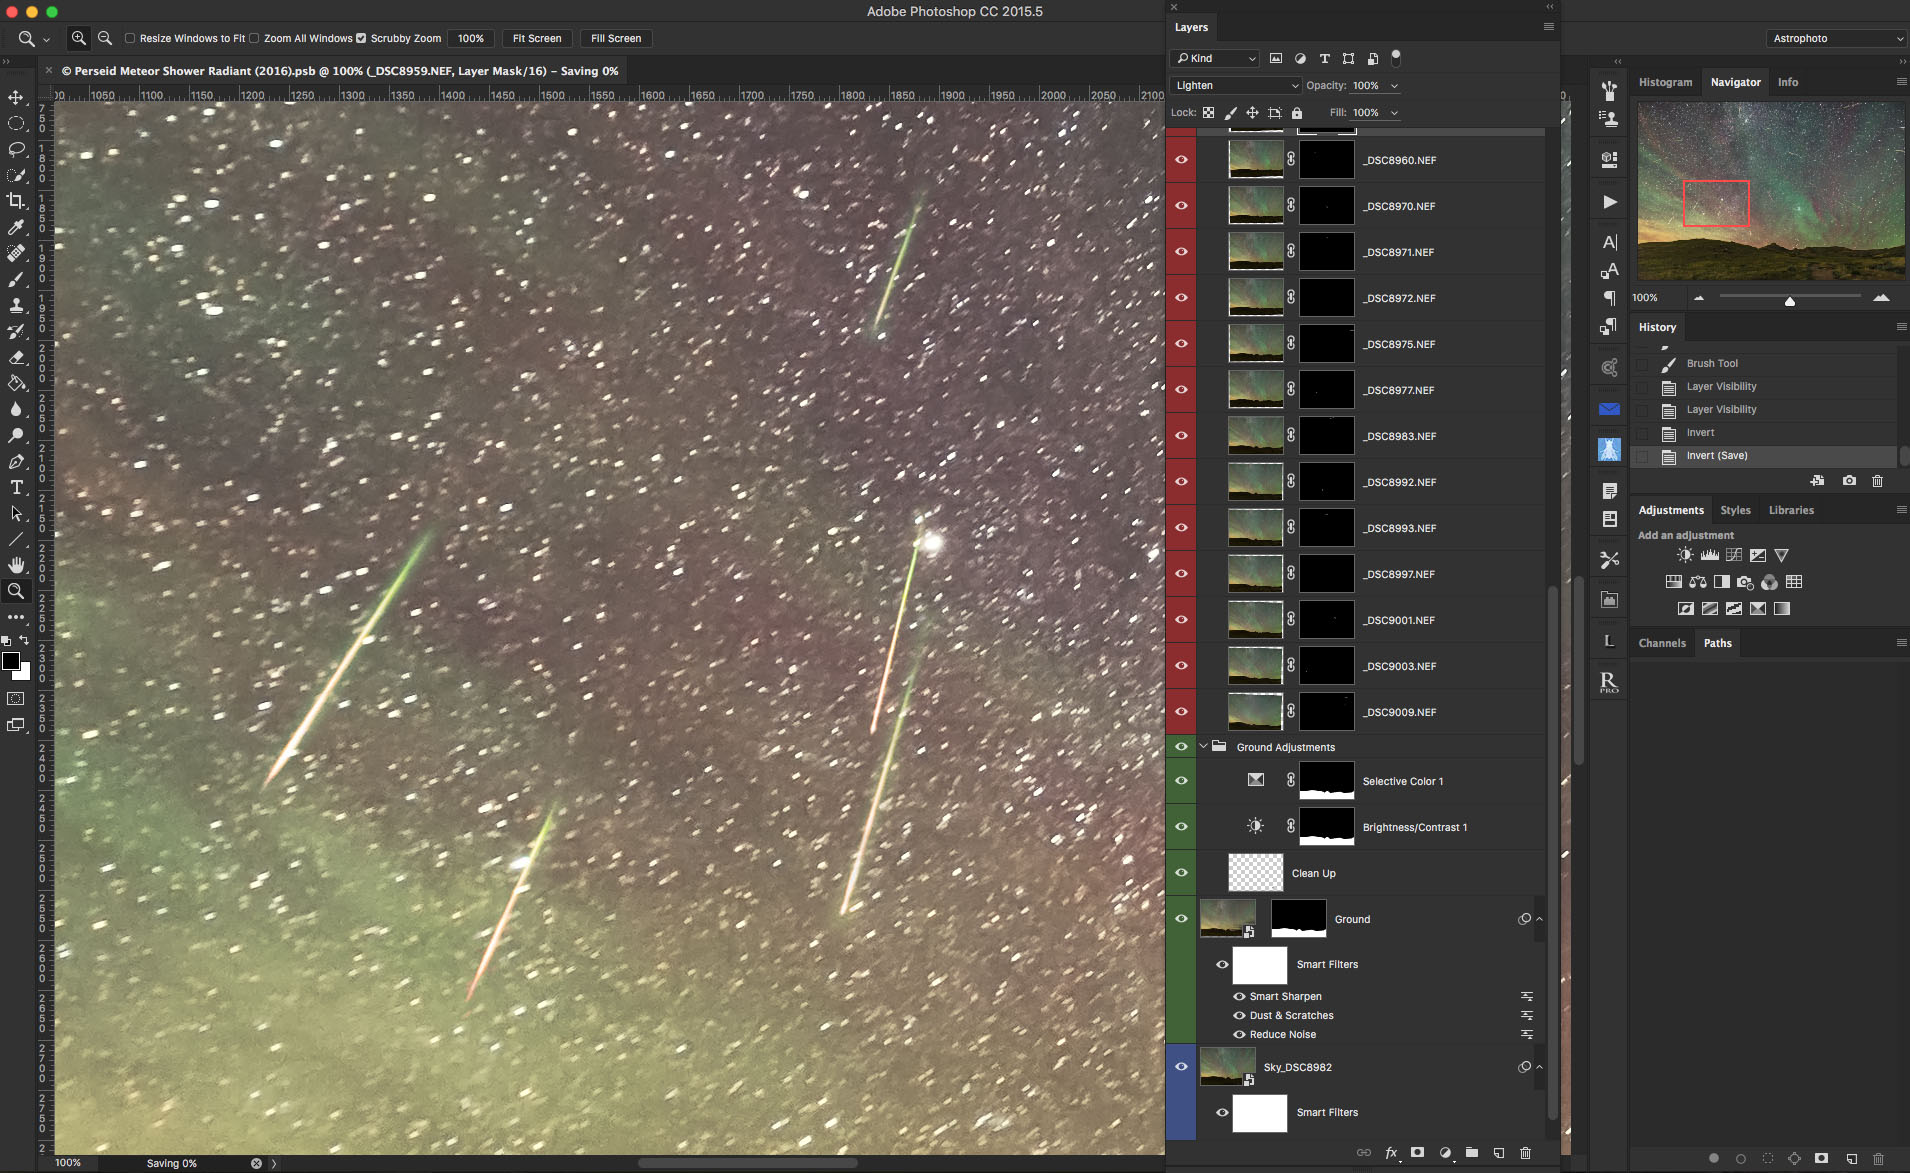Click the Fit Screen button

pyautogui.click(x=536, y=38)
